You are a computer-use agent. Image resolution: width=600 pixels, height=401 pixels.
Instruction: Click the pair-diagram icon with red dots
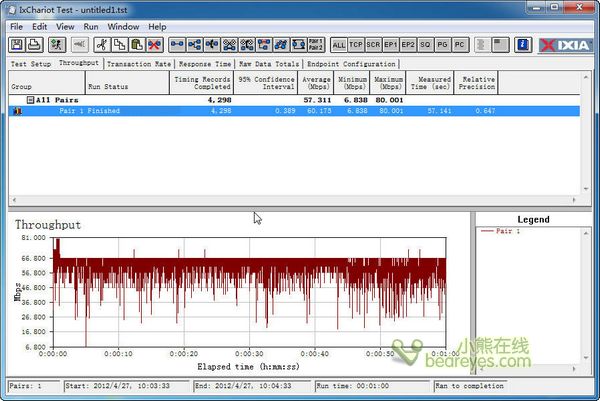click(x=264, y=45)
